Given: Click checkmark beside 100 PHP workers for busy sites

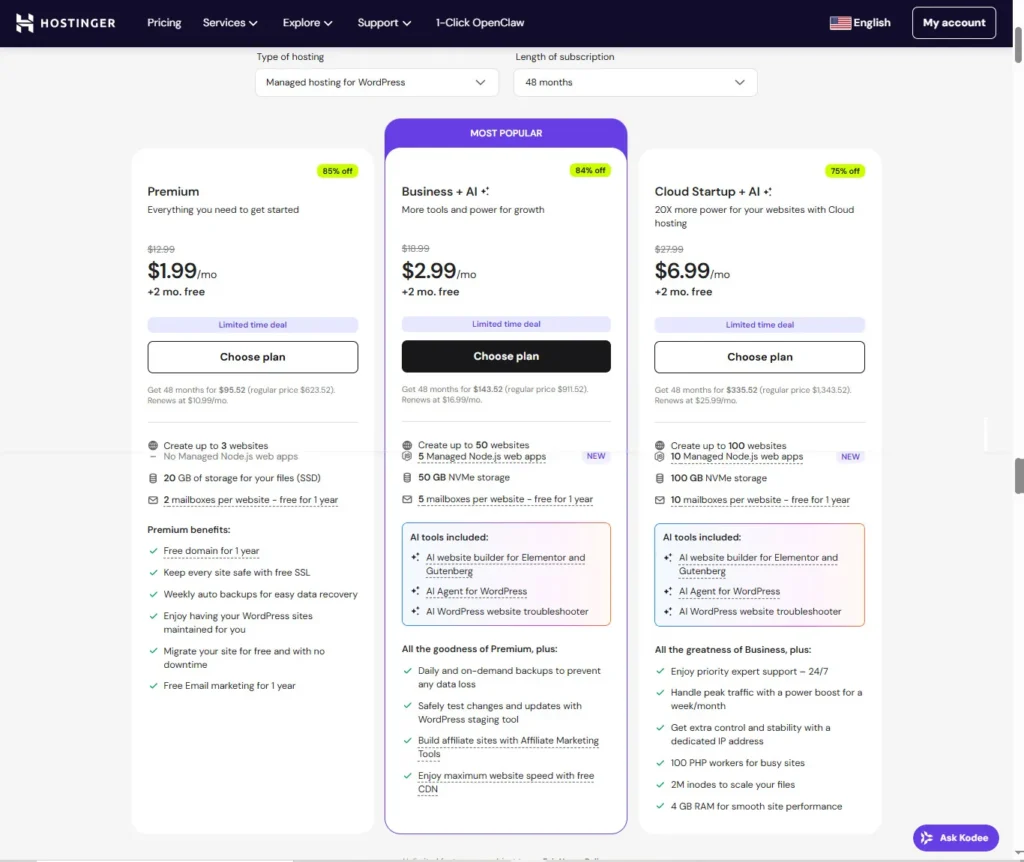Looking at the screenshot, I should point(660,763).
